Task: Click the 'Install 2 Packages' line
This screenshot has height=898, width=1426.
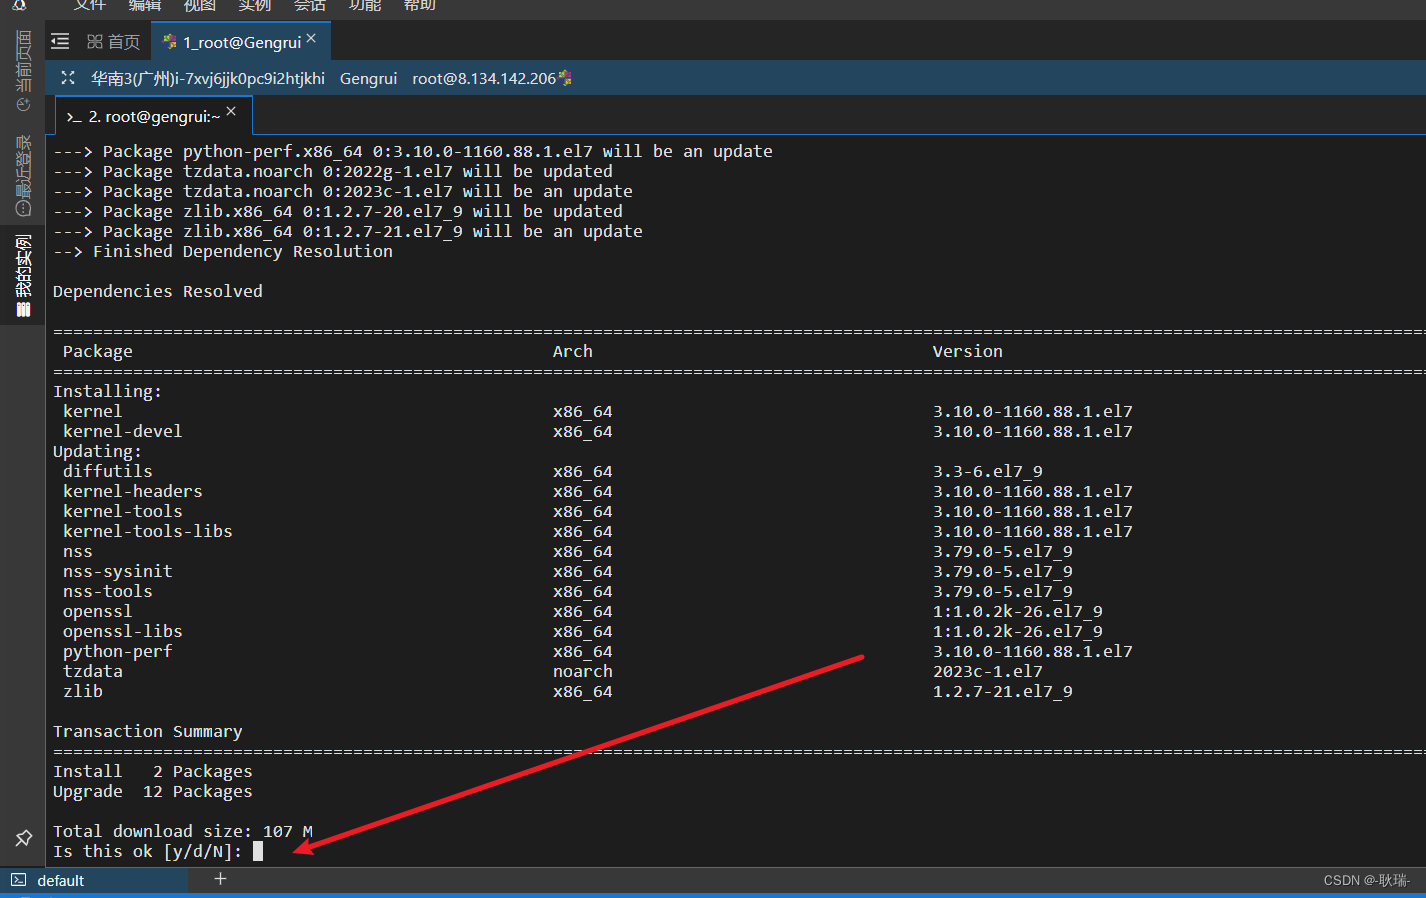Action: (153, 771)
